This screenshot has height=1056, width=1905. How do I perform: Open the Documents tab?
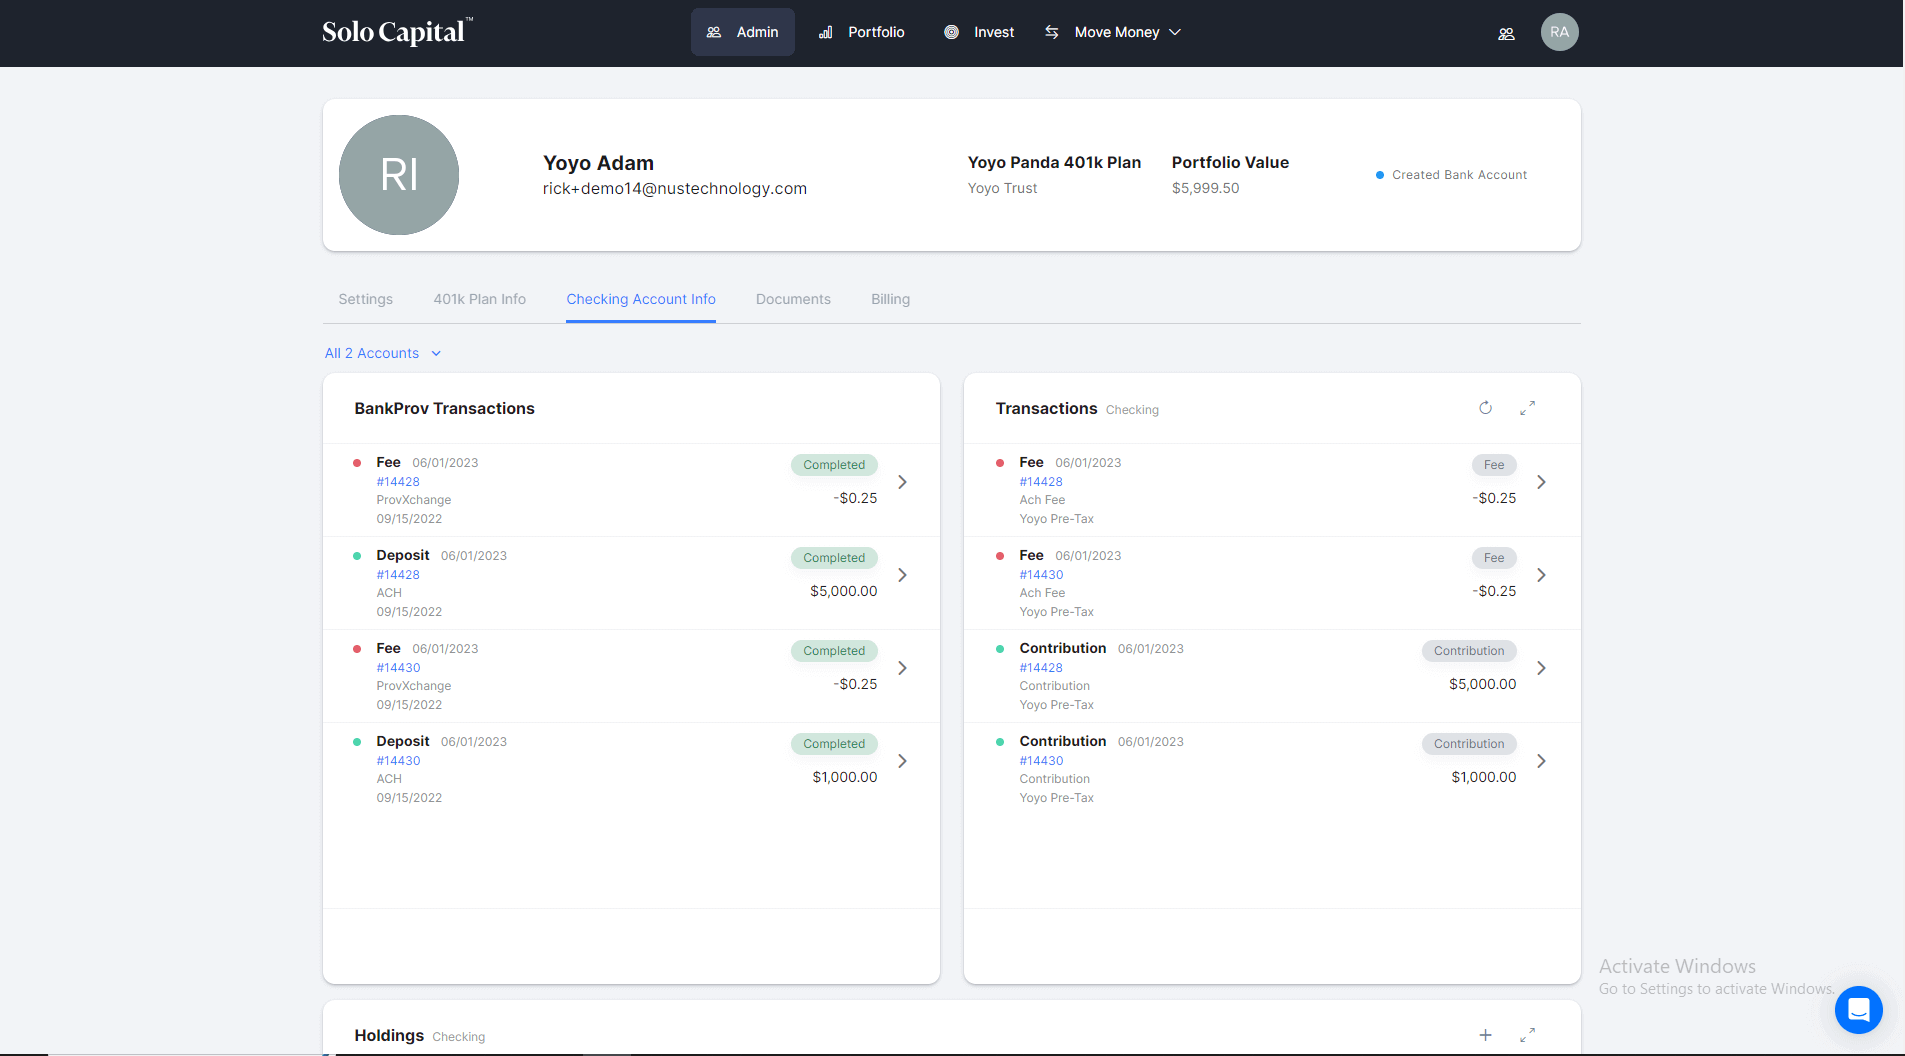coord(793,299)
